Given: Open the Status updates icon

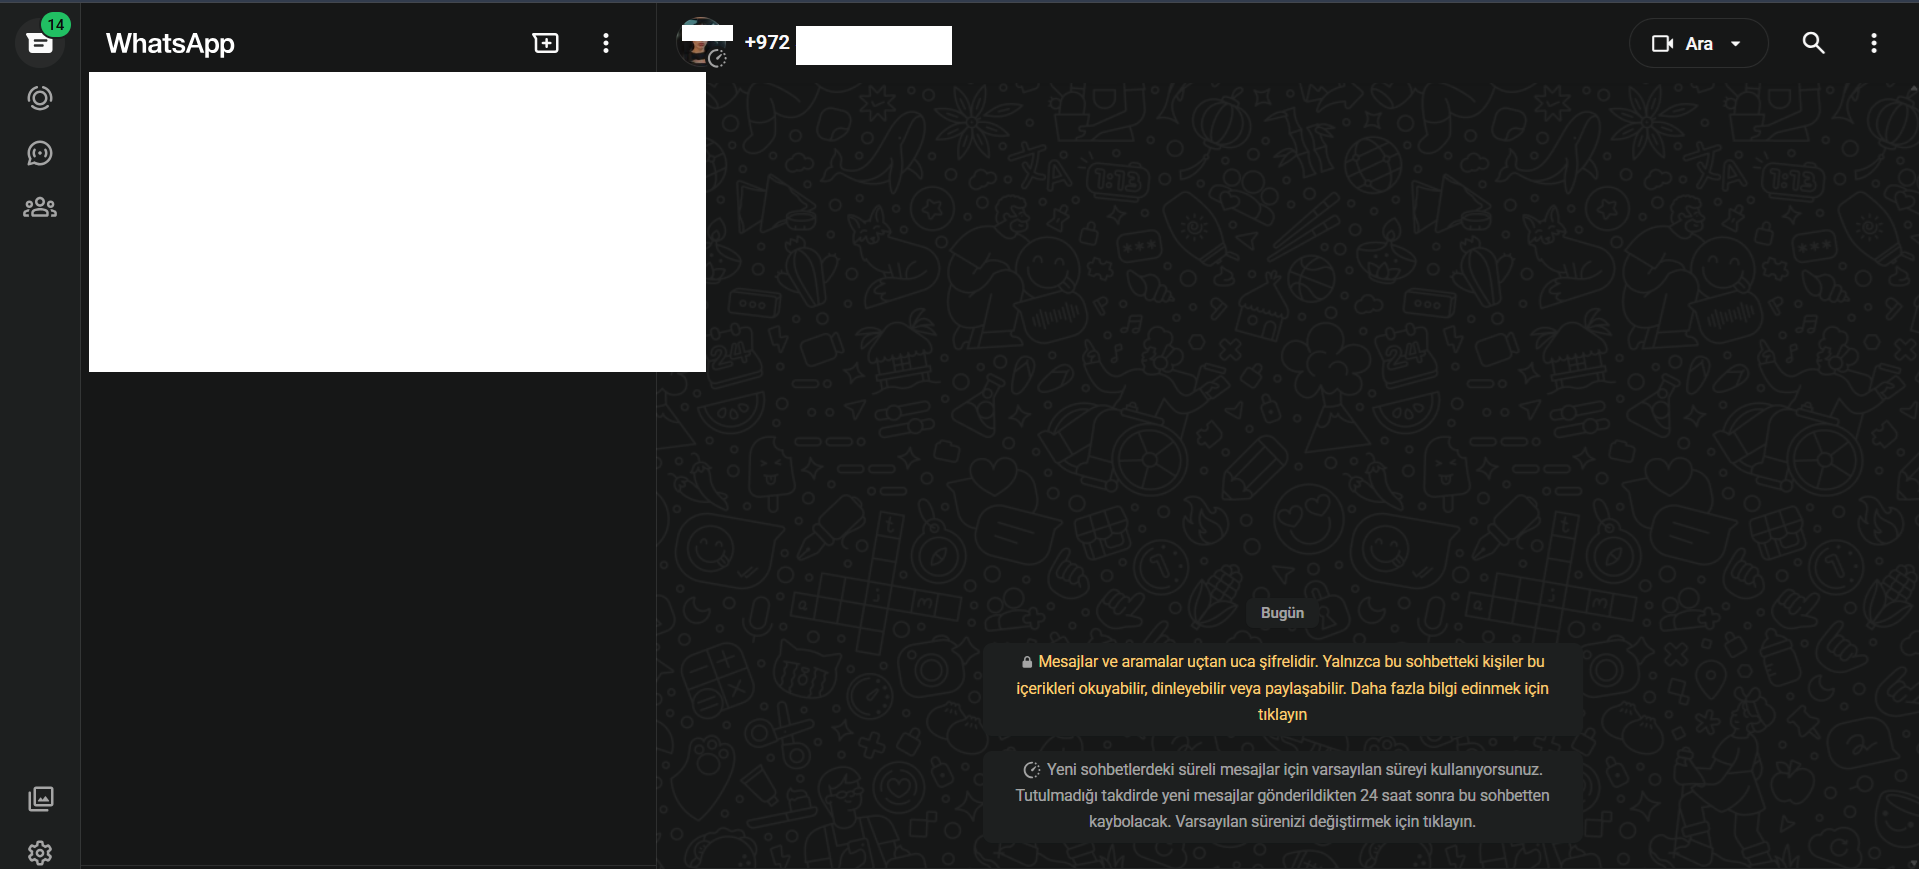Looking at the screenshot, I should pyautogui.click(x=40, y=98).
